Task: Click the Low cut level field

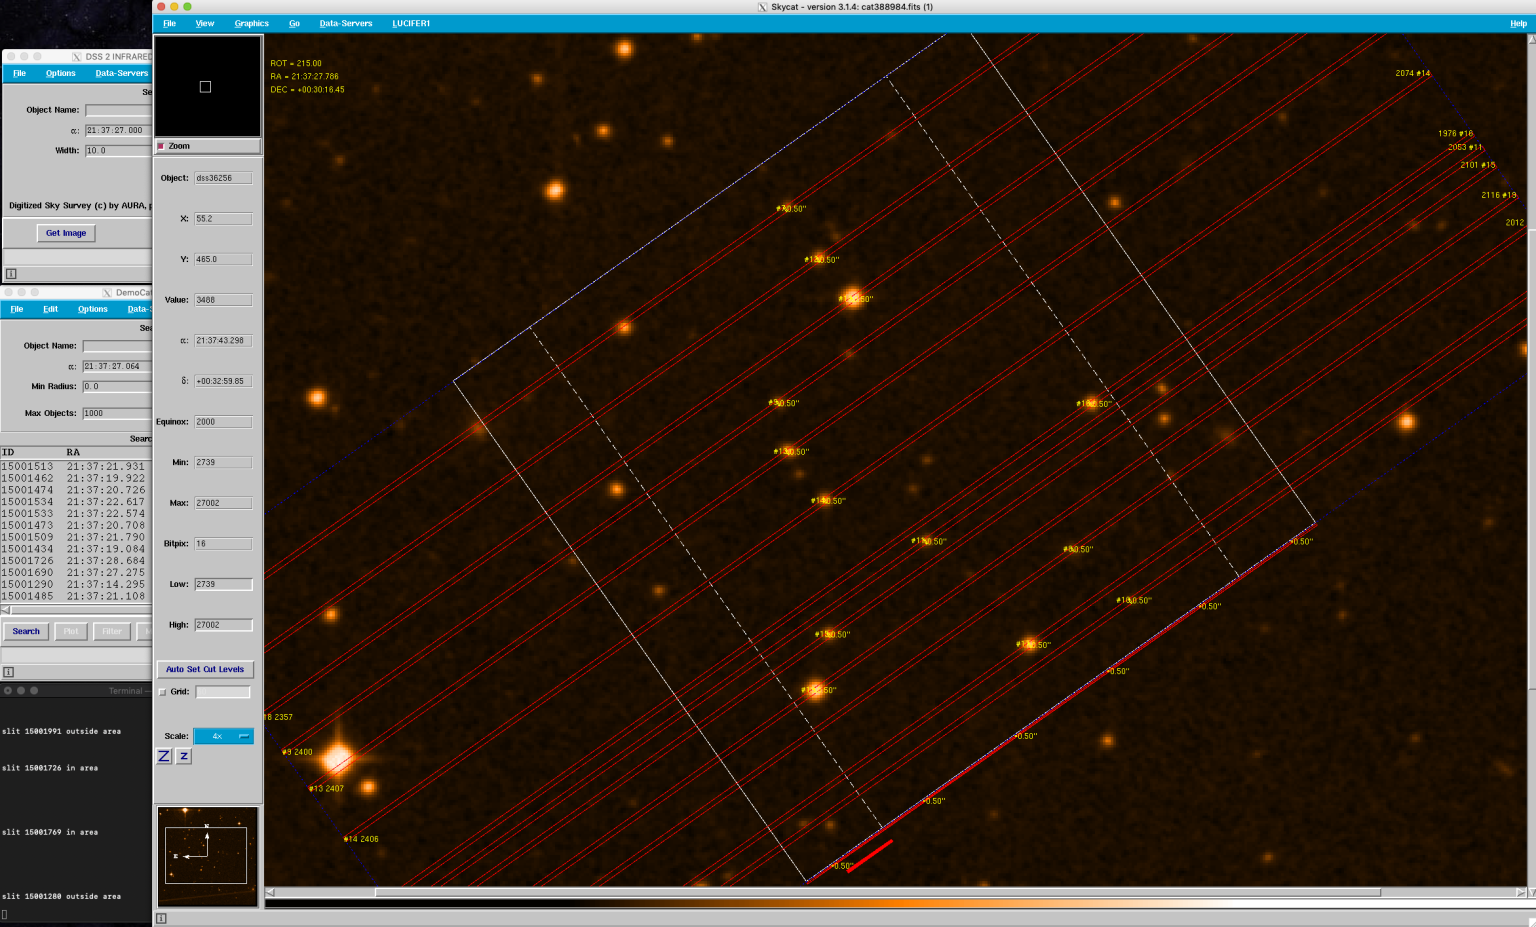Action: tap(223, 584)
